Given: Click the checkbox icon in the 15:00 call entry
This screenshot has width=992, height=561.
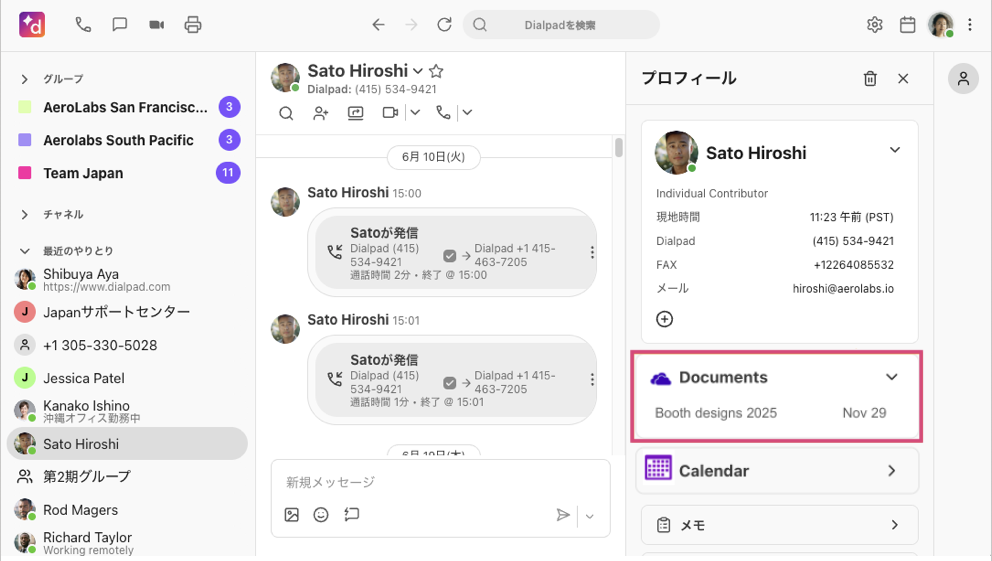Looking at the screenshot, I should 450,255.
